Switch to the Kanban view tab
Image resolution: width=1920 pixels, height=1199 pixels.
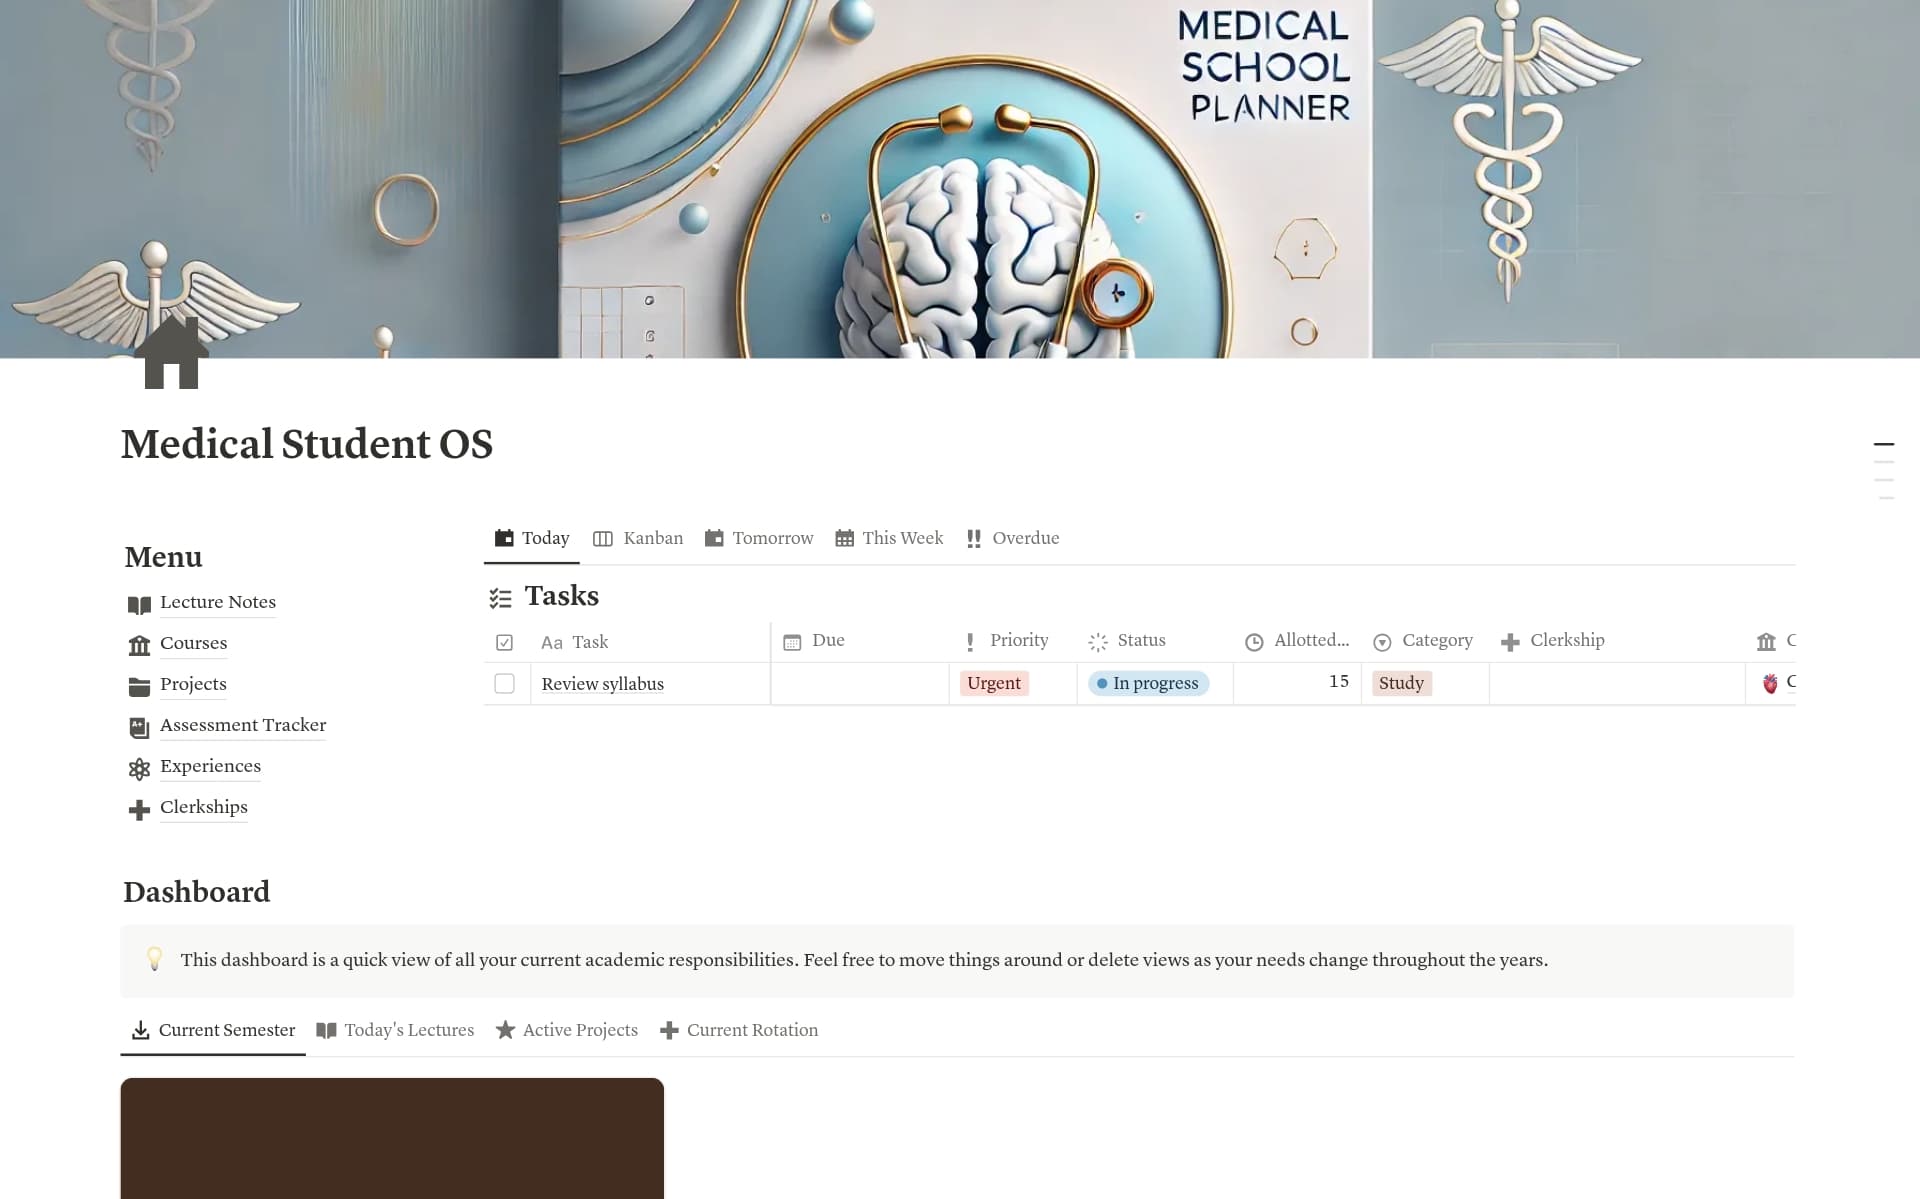pyautogui.click(x=638, y=538)
